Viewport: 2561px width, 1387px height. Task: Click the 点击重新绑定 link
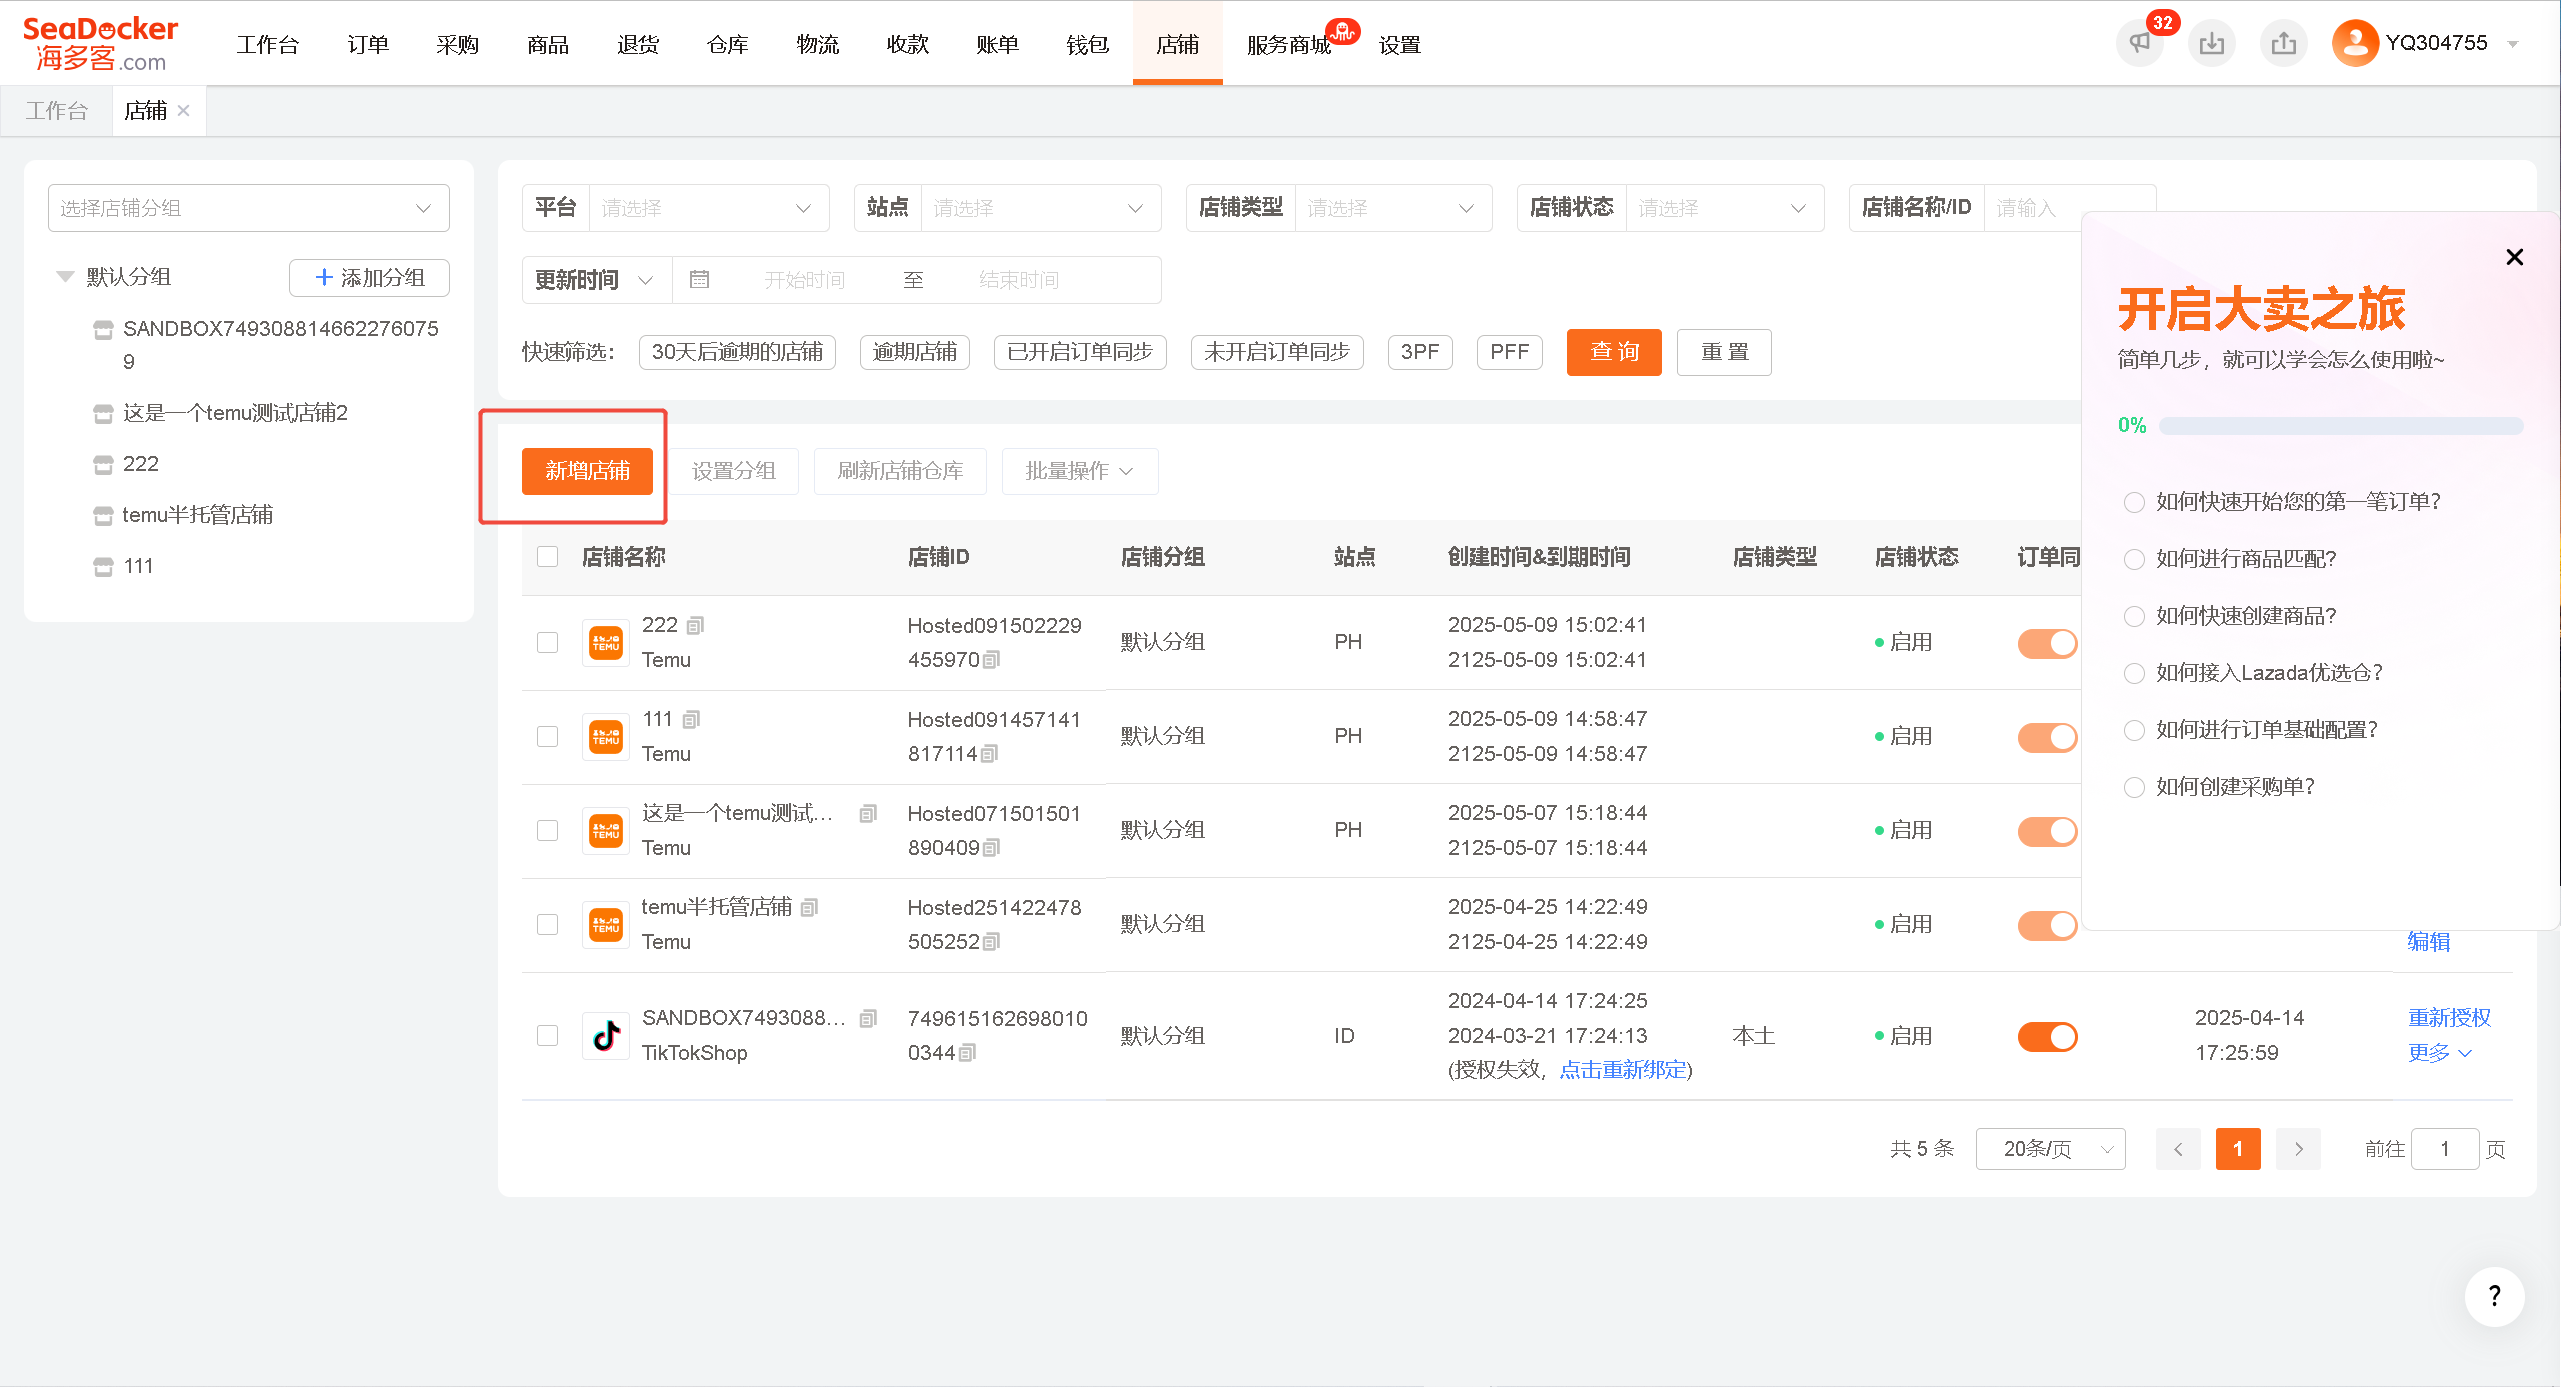click(x=1622, y=1070)
